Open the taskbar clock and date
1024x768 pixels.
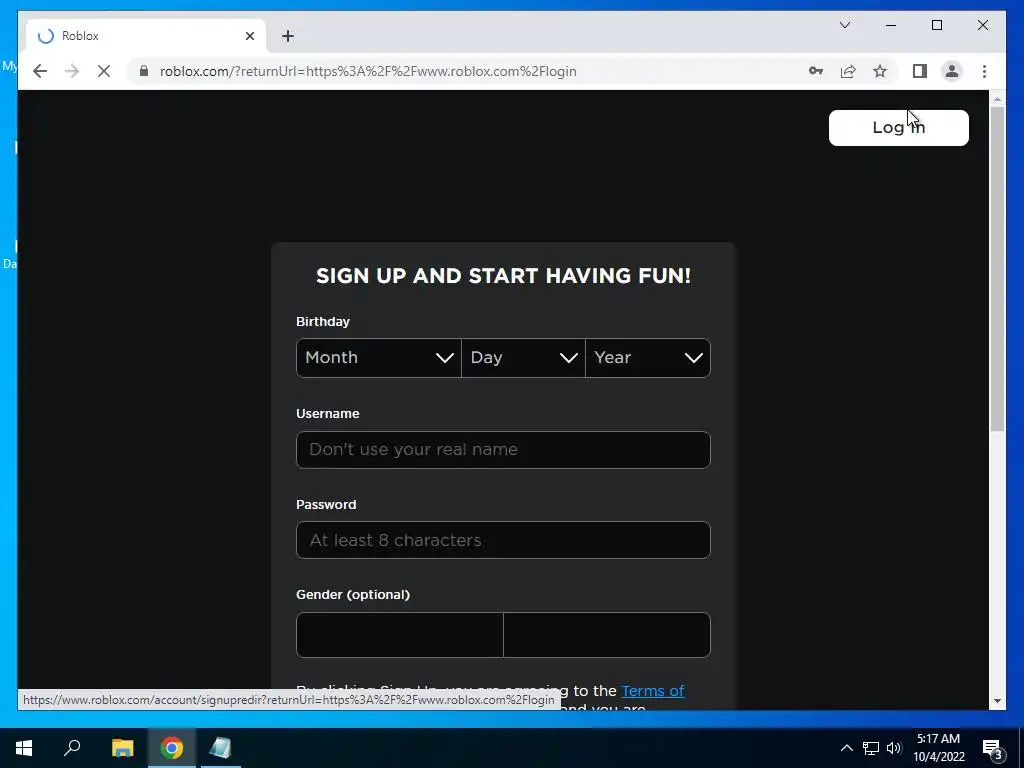click(x=939, y=748)
